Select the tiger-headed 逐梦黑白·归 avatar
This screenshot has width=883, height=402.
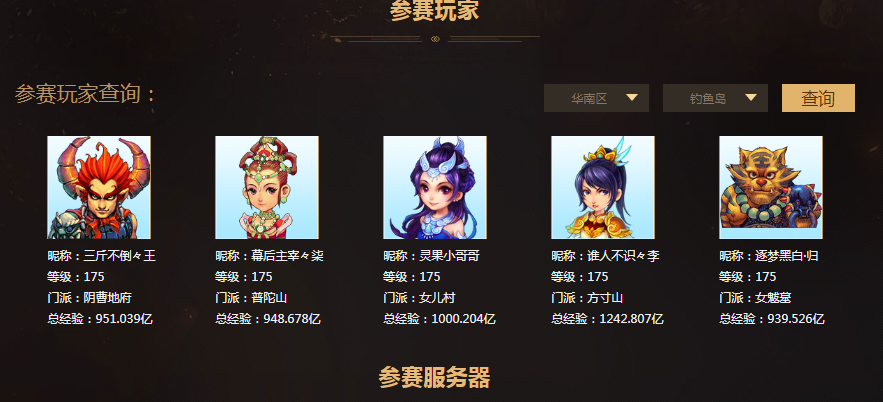tap(771, 187)
